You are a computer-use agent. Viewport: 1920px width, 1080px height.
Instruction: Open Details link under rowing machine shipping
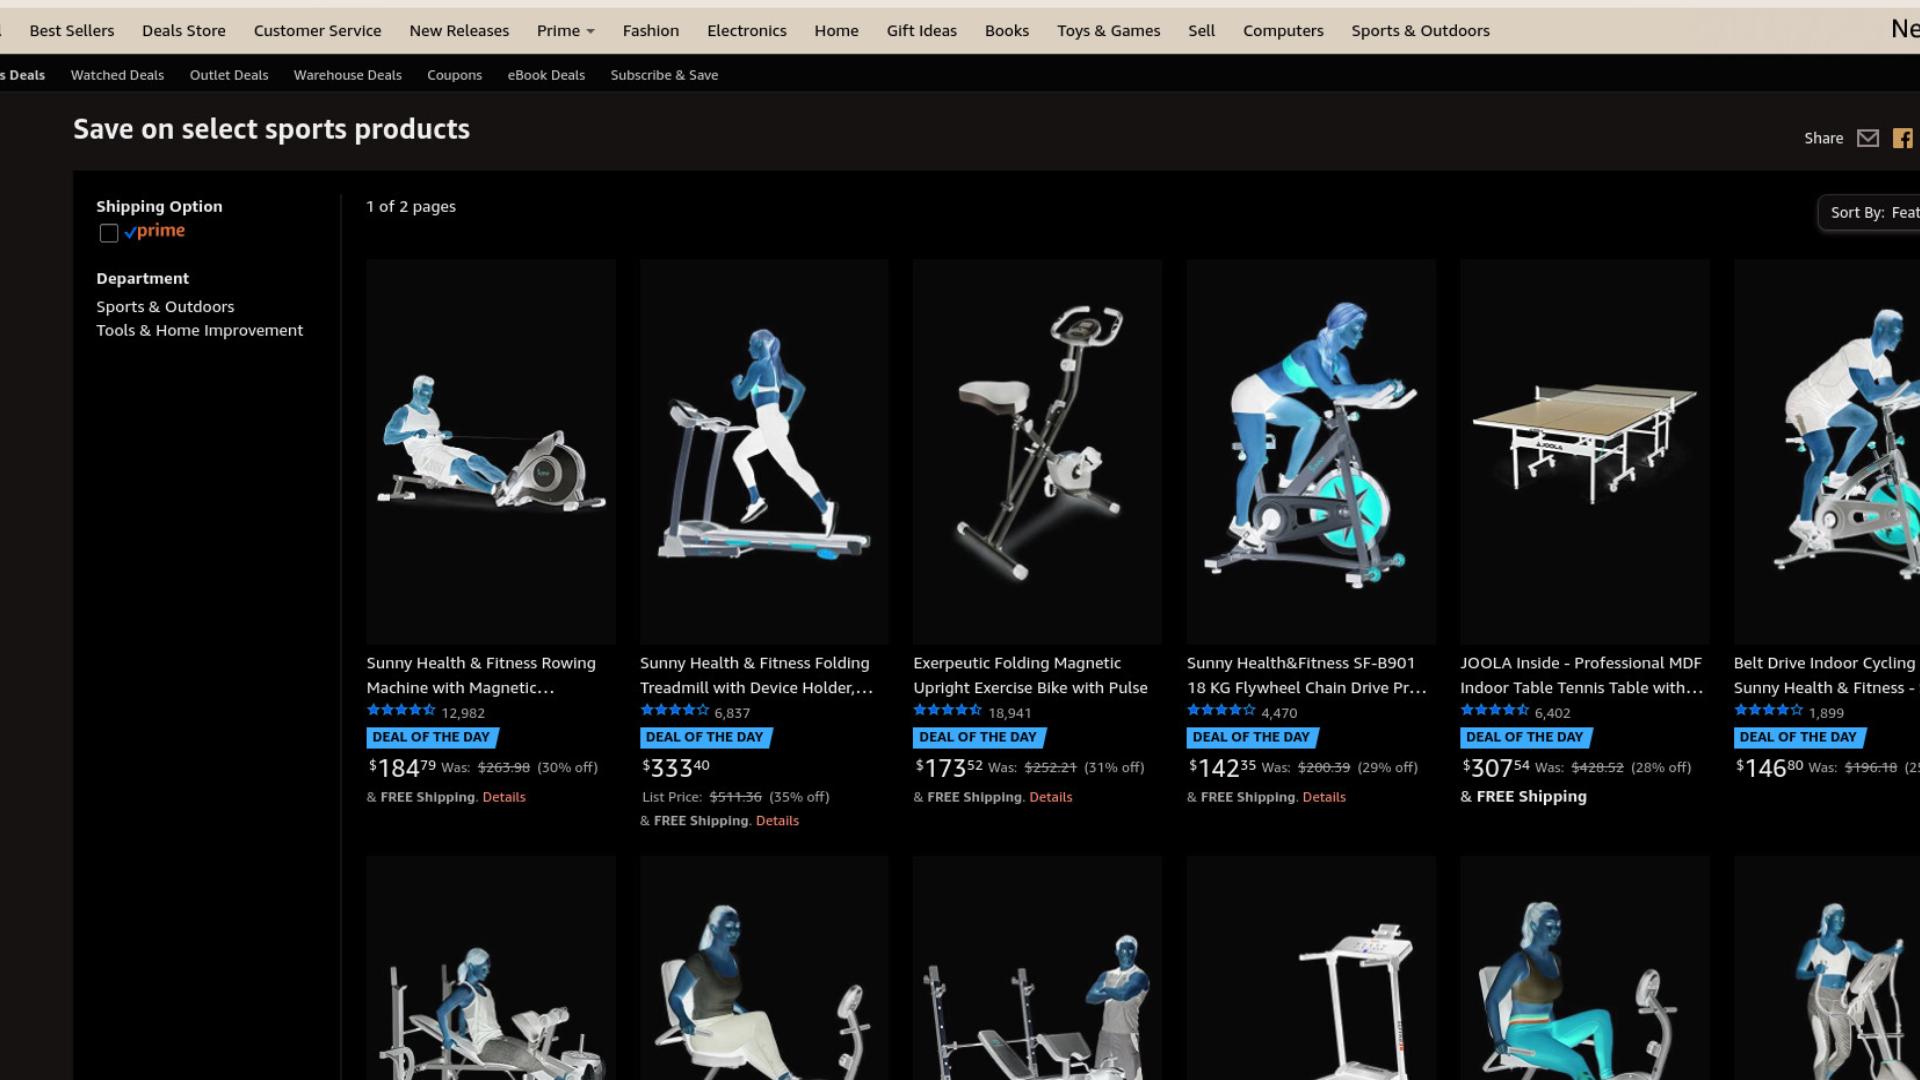tap(503, 797)
